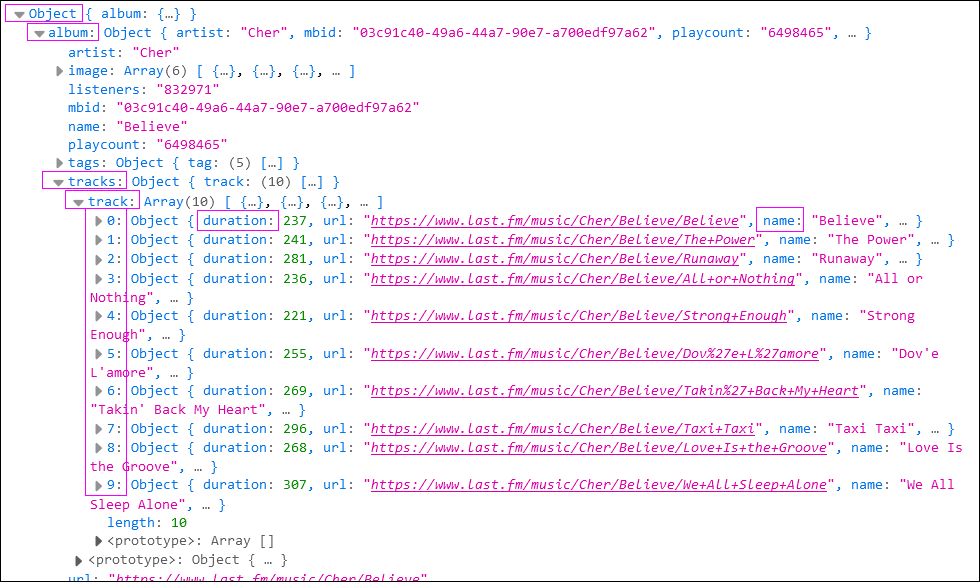Expand track item 5 arrow
This screenshot has width=980, height=582.
98,354
